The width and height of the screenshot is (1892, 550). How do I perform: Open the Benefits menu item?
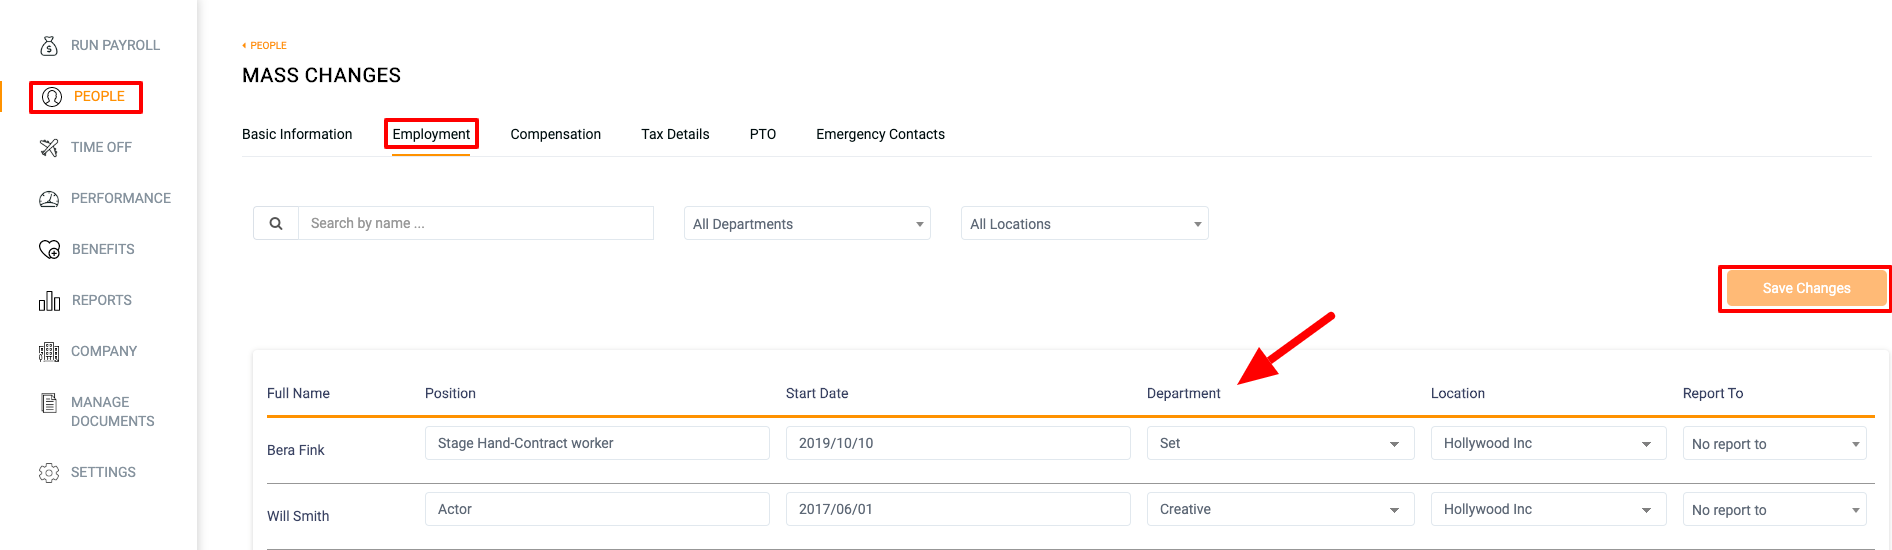click(103, 250)
